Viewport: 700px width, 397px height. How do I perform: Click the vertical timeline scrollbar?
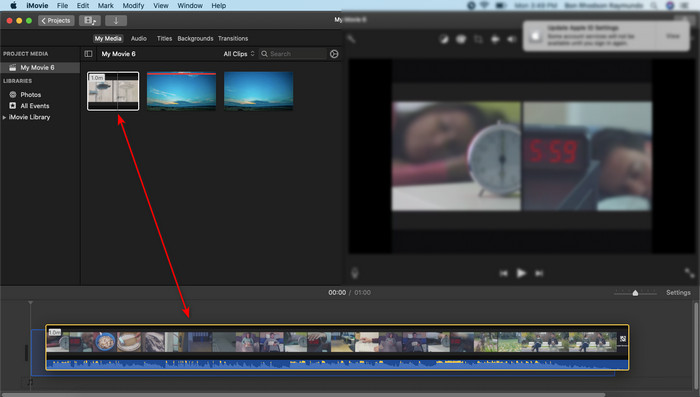[696, 346]
